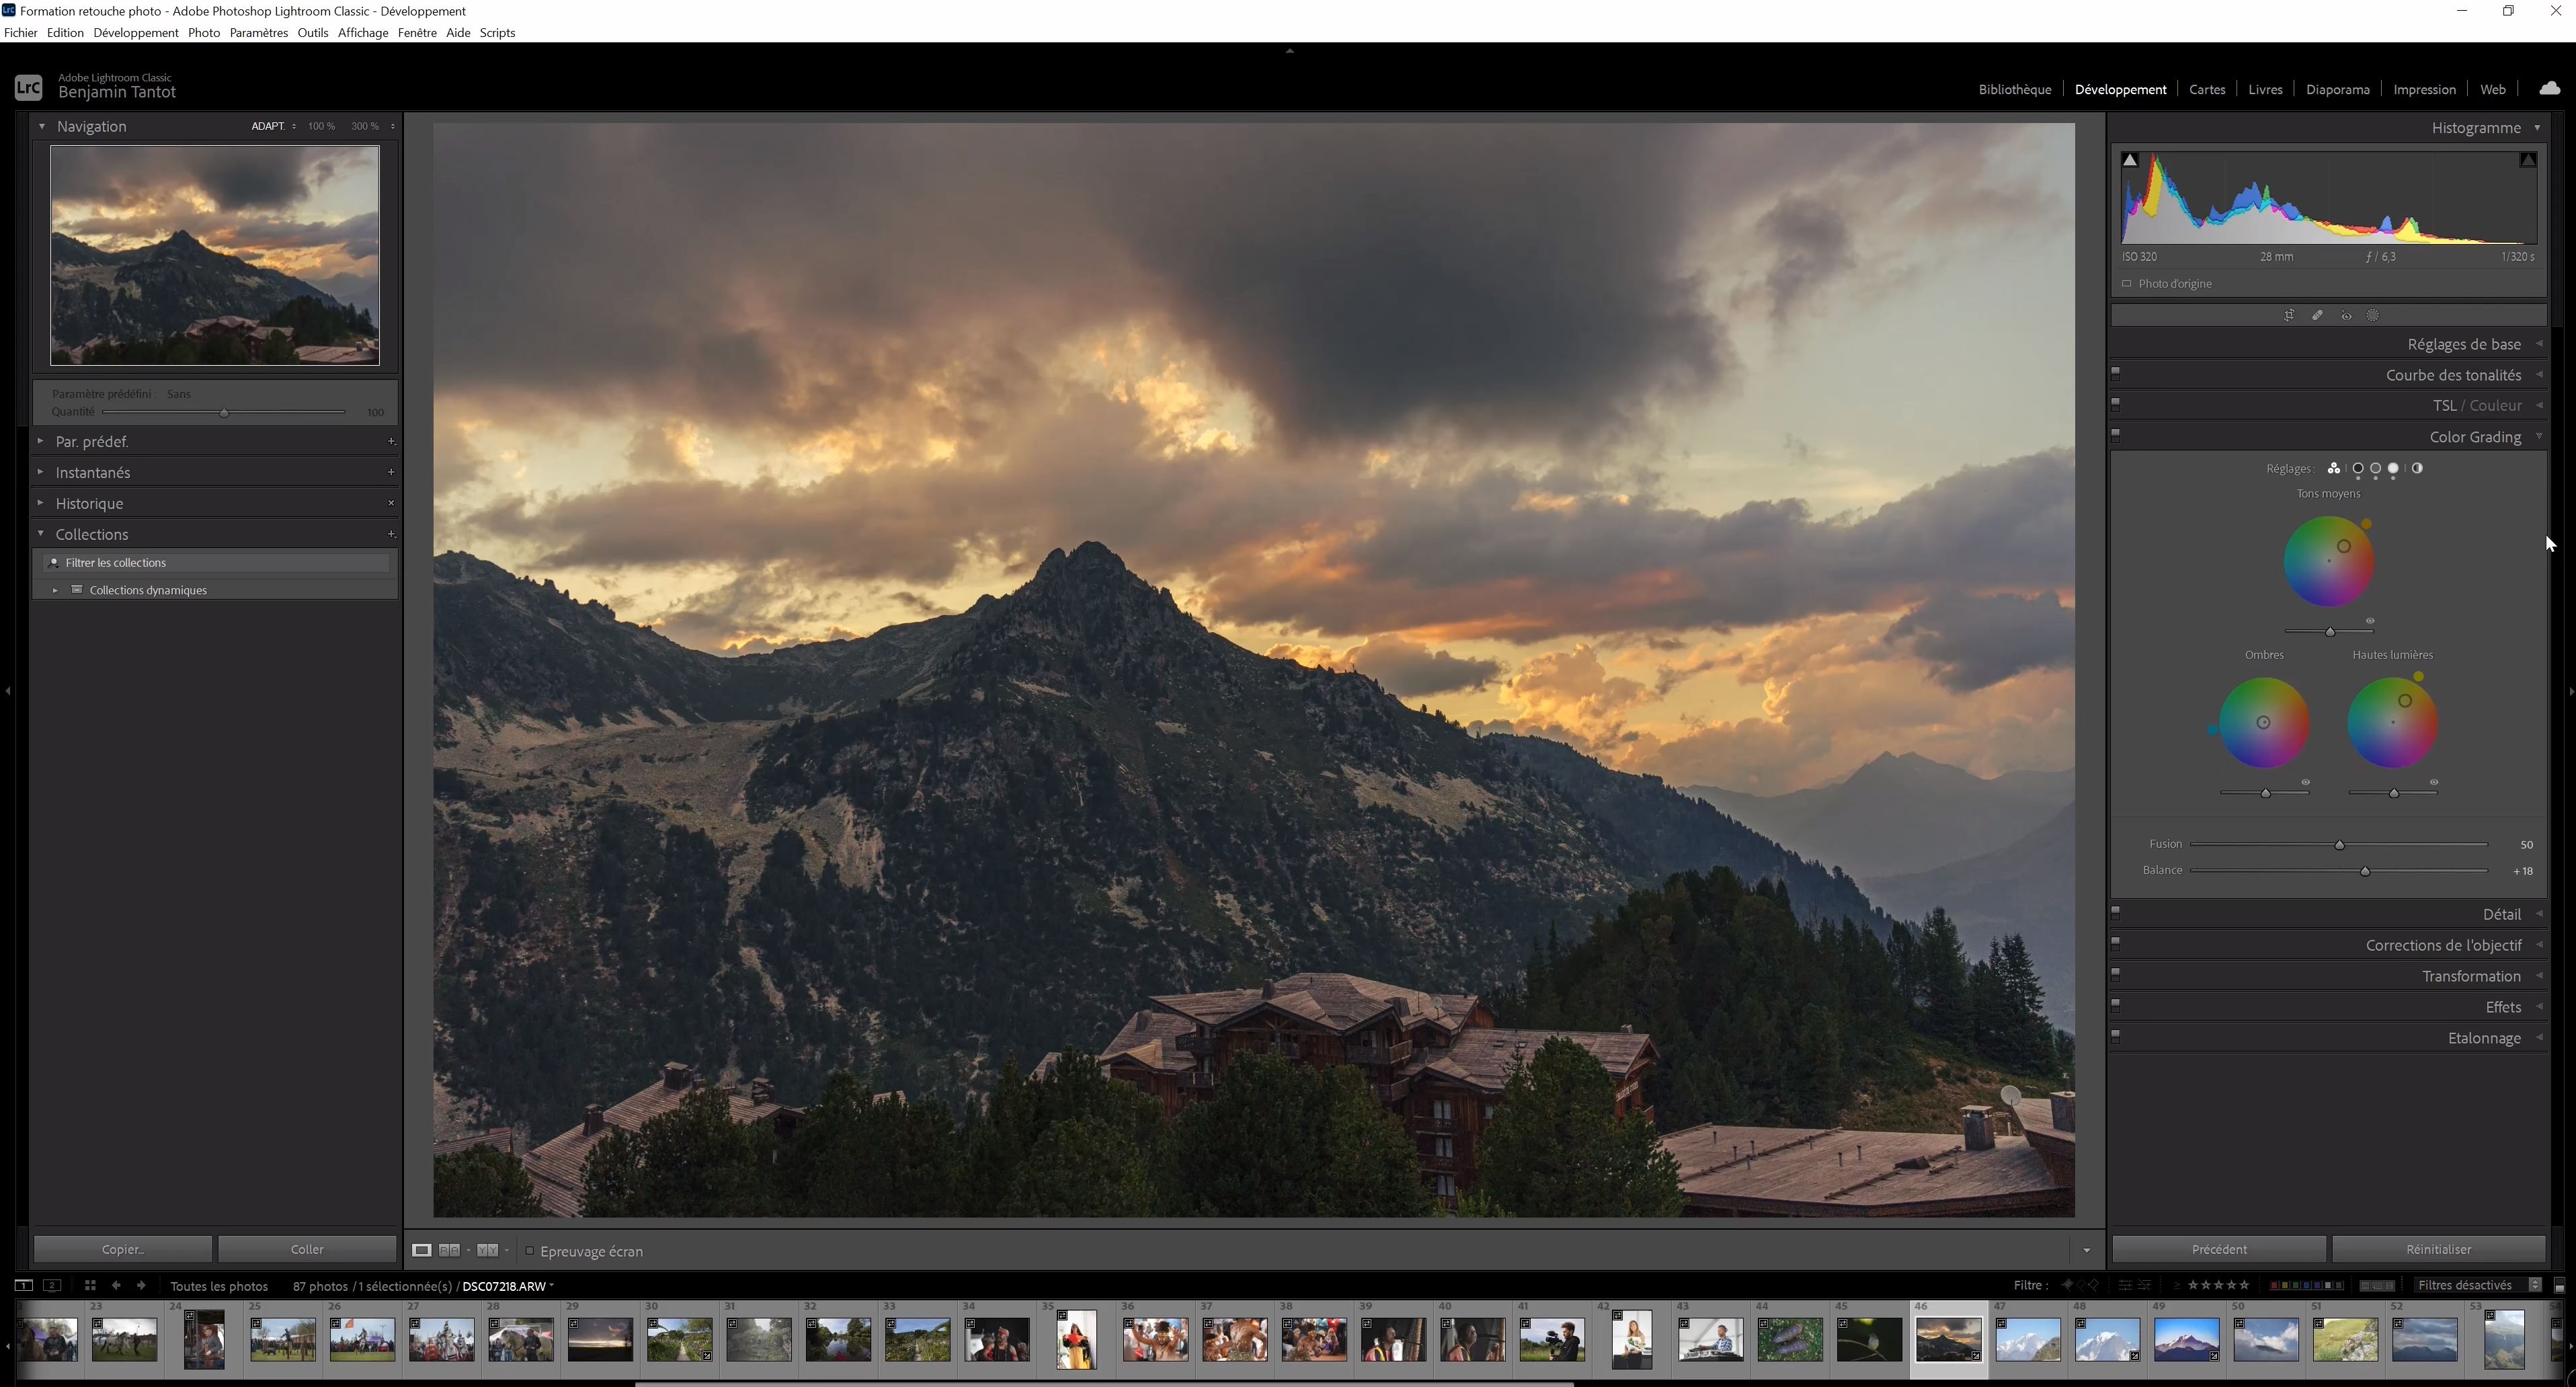Select the crop overlay tool

point(2289,316)
